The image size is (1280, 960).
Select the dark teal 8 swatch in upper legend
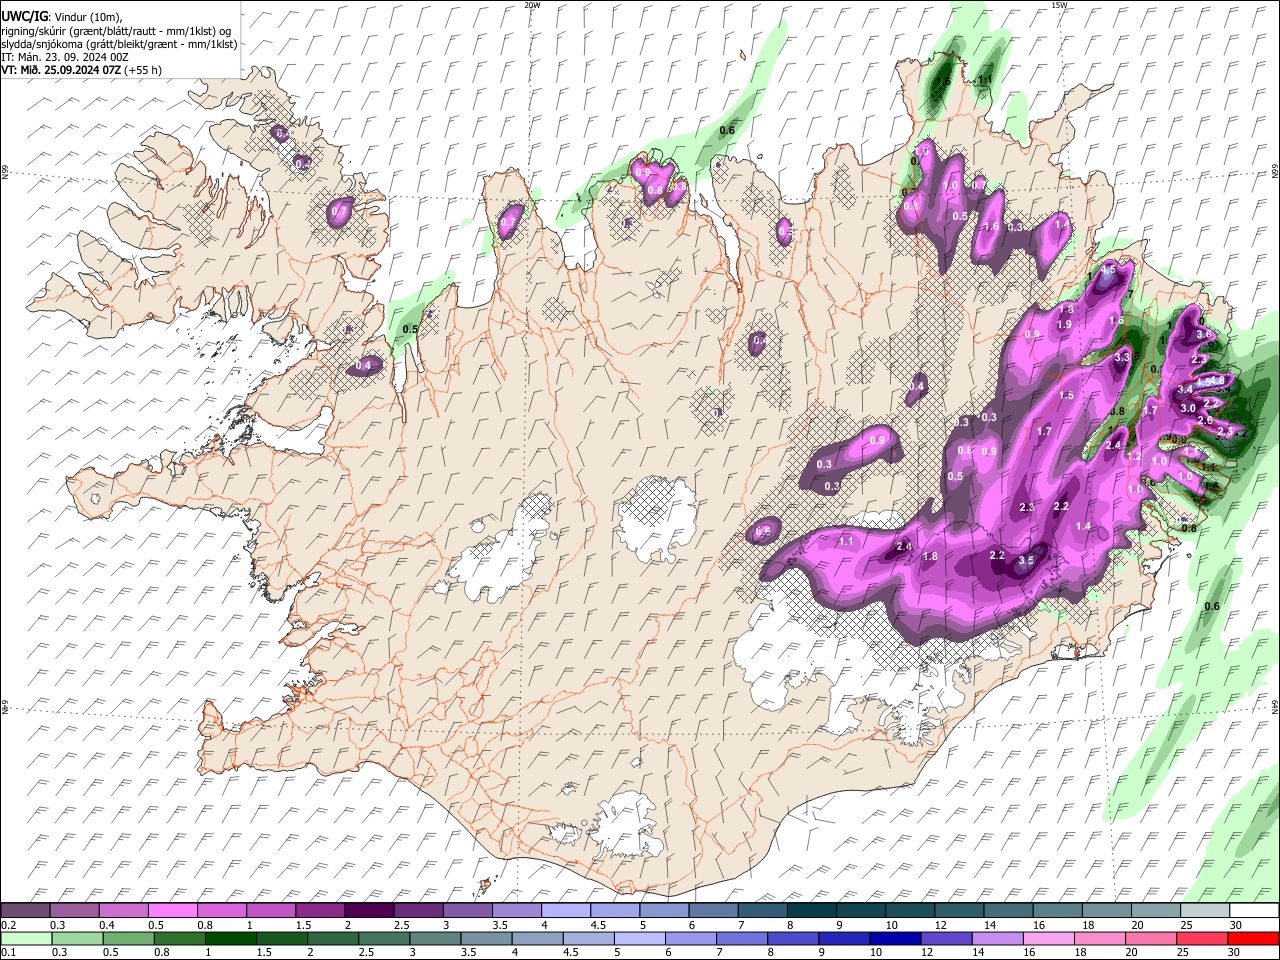(x=812, y=910)
